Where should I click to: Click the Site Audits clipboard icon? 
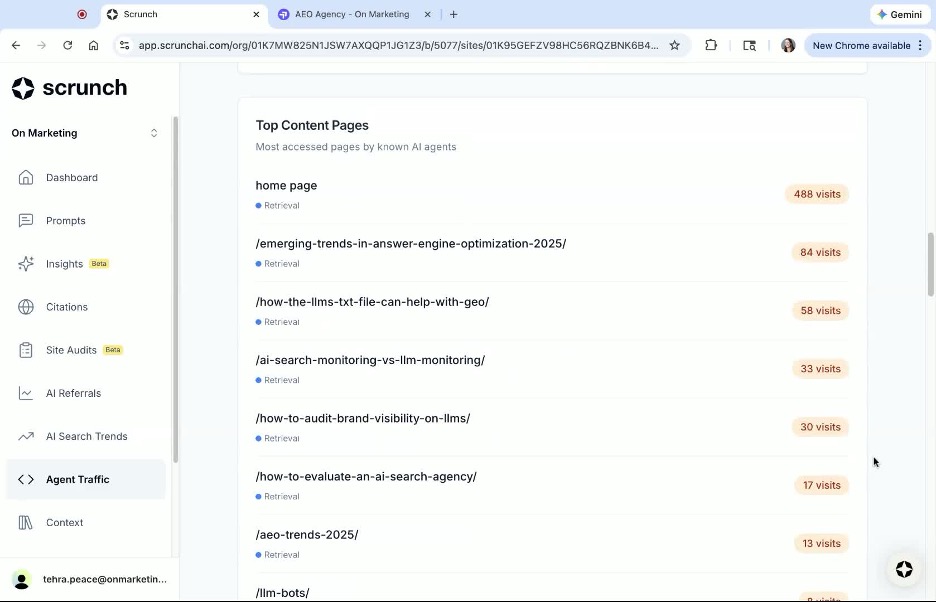tap(27, 350)
